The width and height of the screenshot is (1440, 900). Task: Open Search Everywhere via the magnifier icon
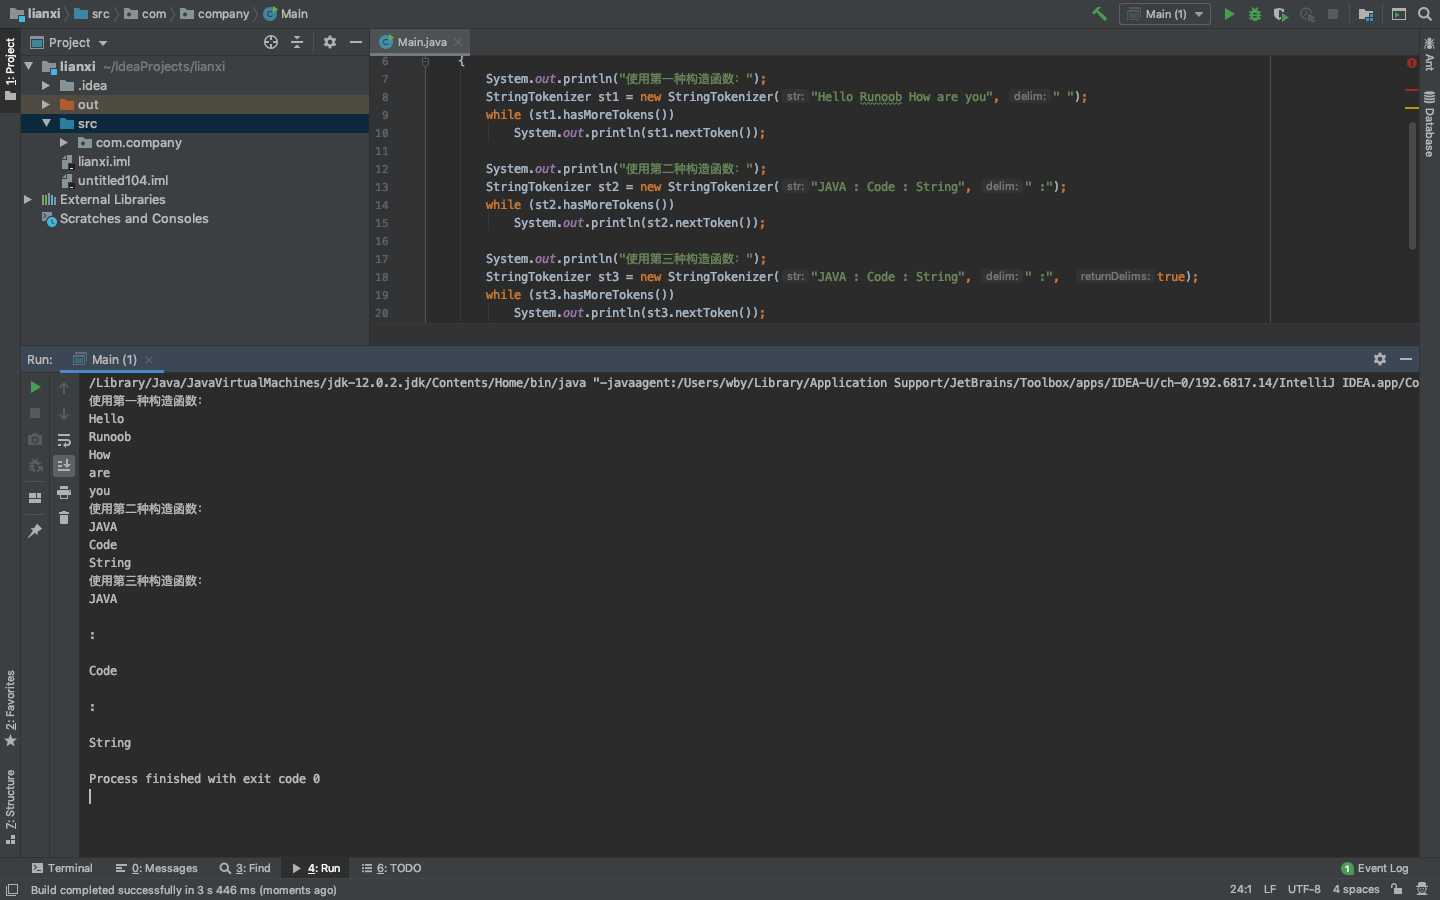pyautogui.click(x=1425, y=14)
